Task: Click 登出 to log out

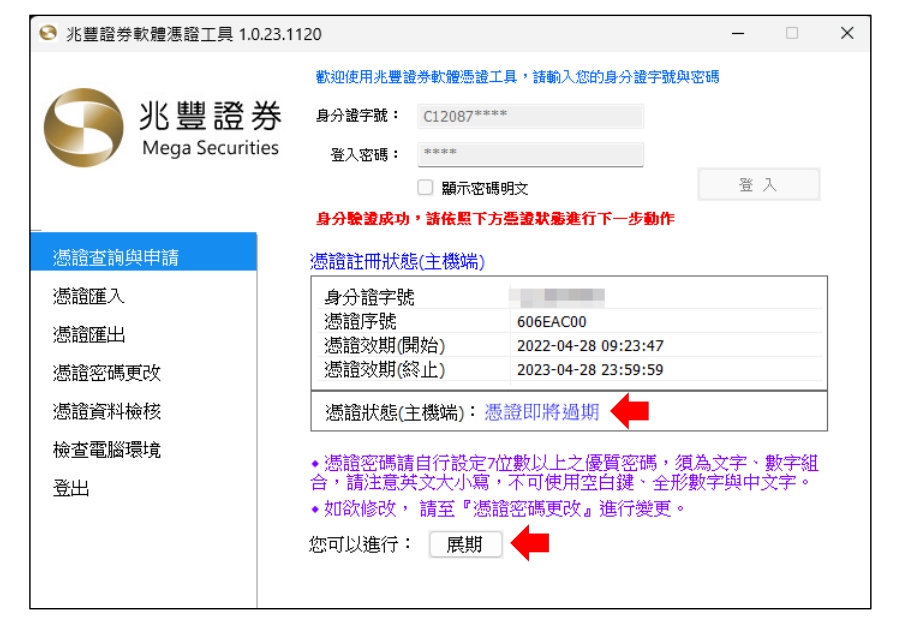Action: coord(71,488)
